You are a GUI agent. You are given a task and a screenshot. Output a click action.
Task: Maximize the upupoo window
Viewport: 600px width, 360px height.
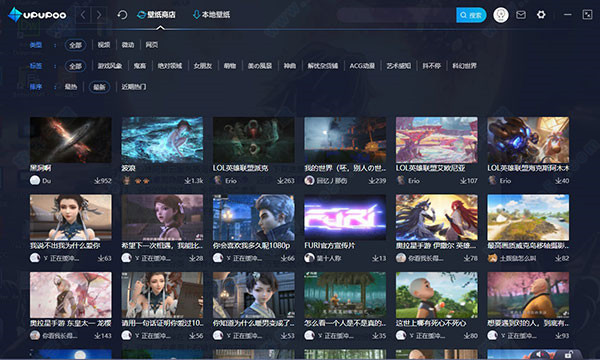click(587, 15)
